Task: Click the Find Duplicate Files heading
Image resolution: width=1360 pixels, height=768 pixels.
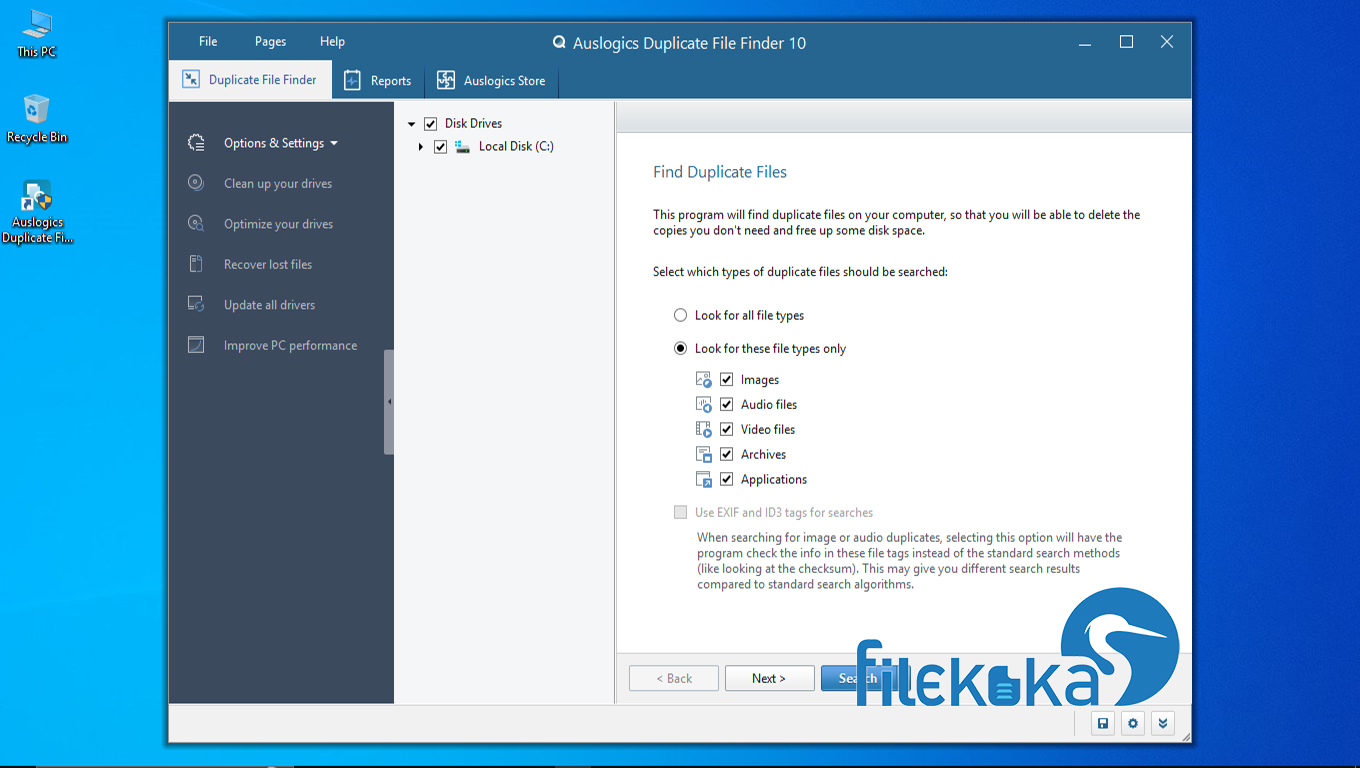Action: click(x=720, y=172)
